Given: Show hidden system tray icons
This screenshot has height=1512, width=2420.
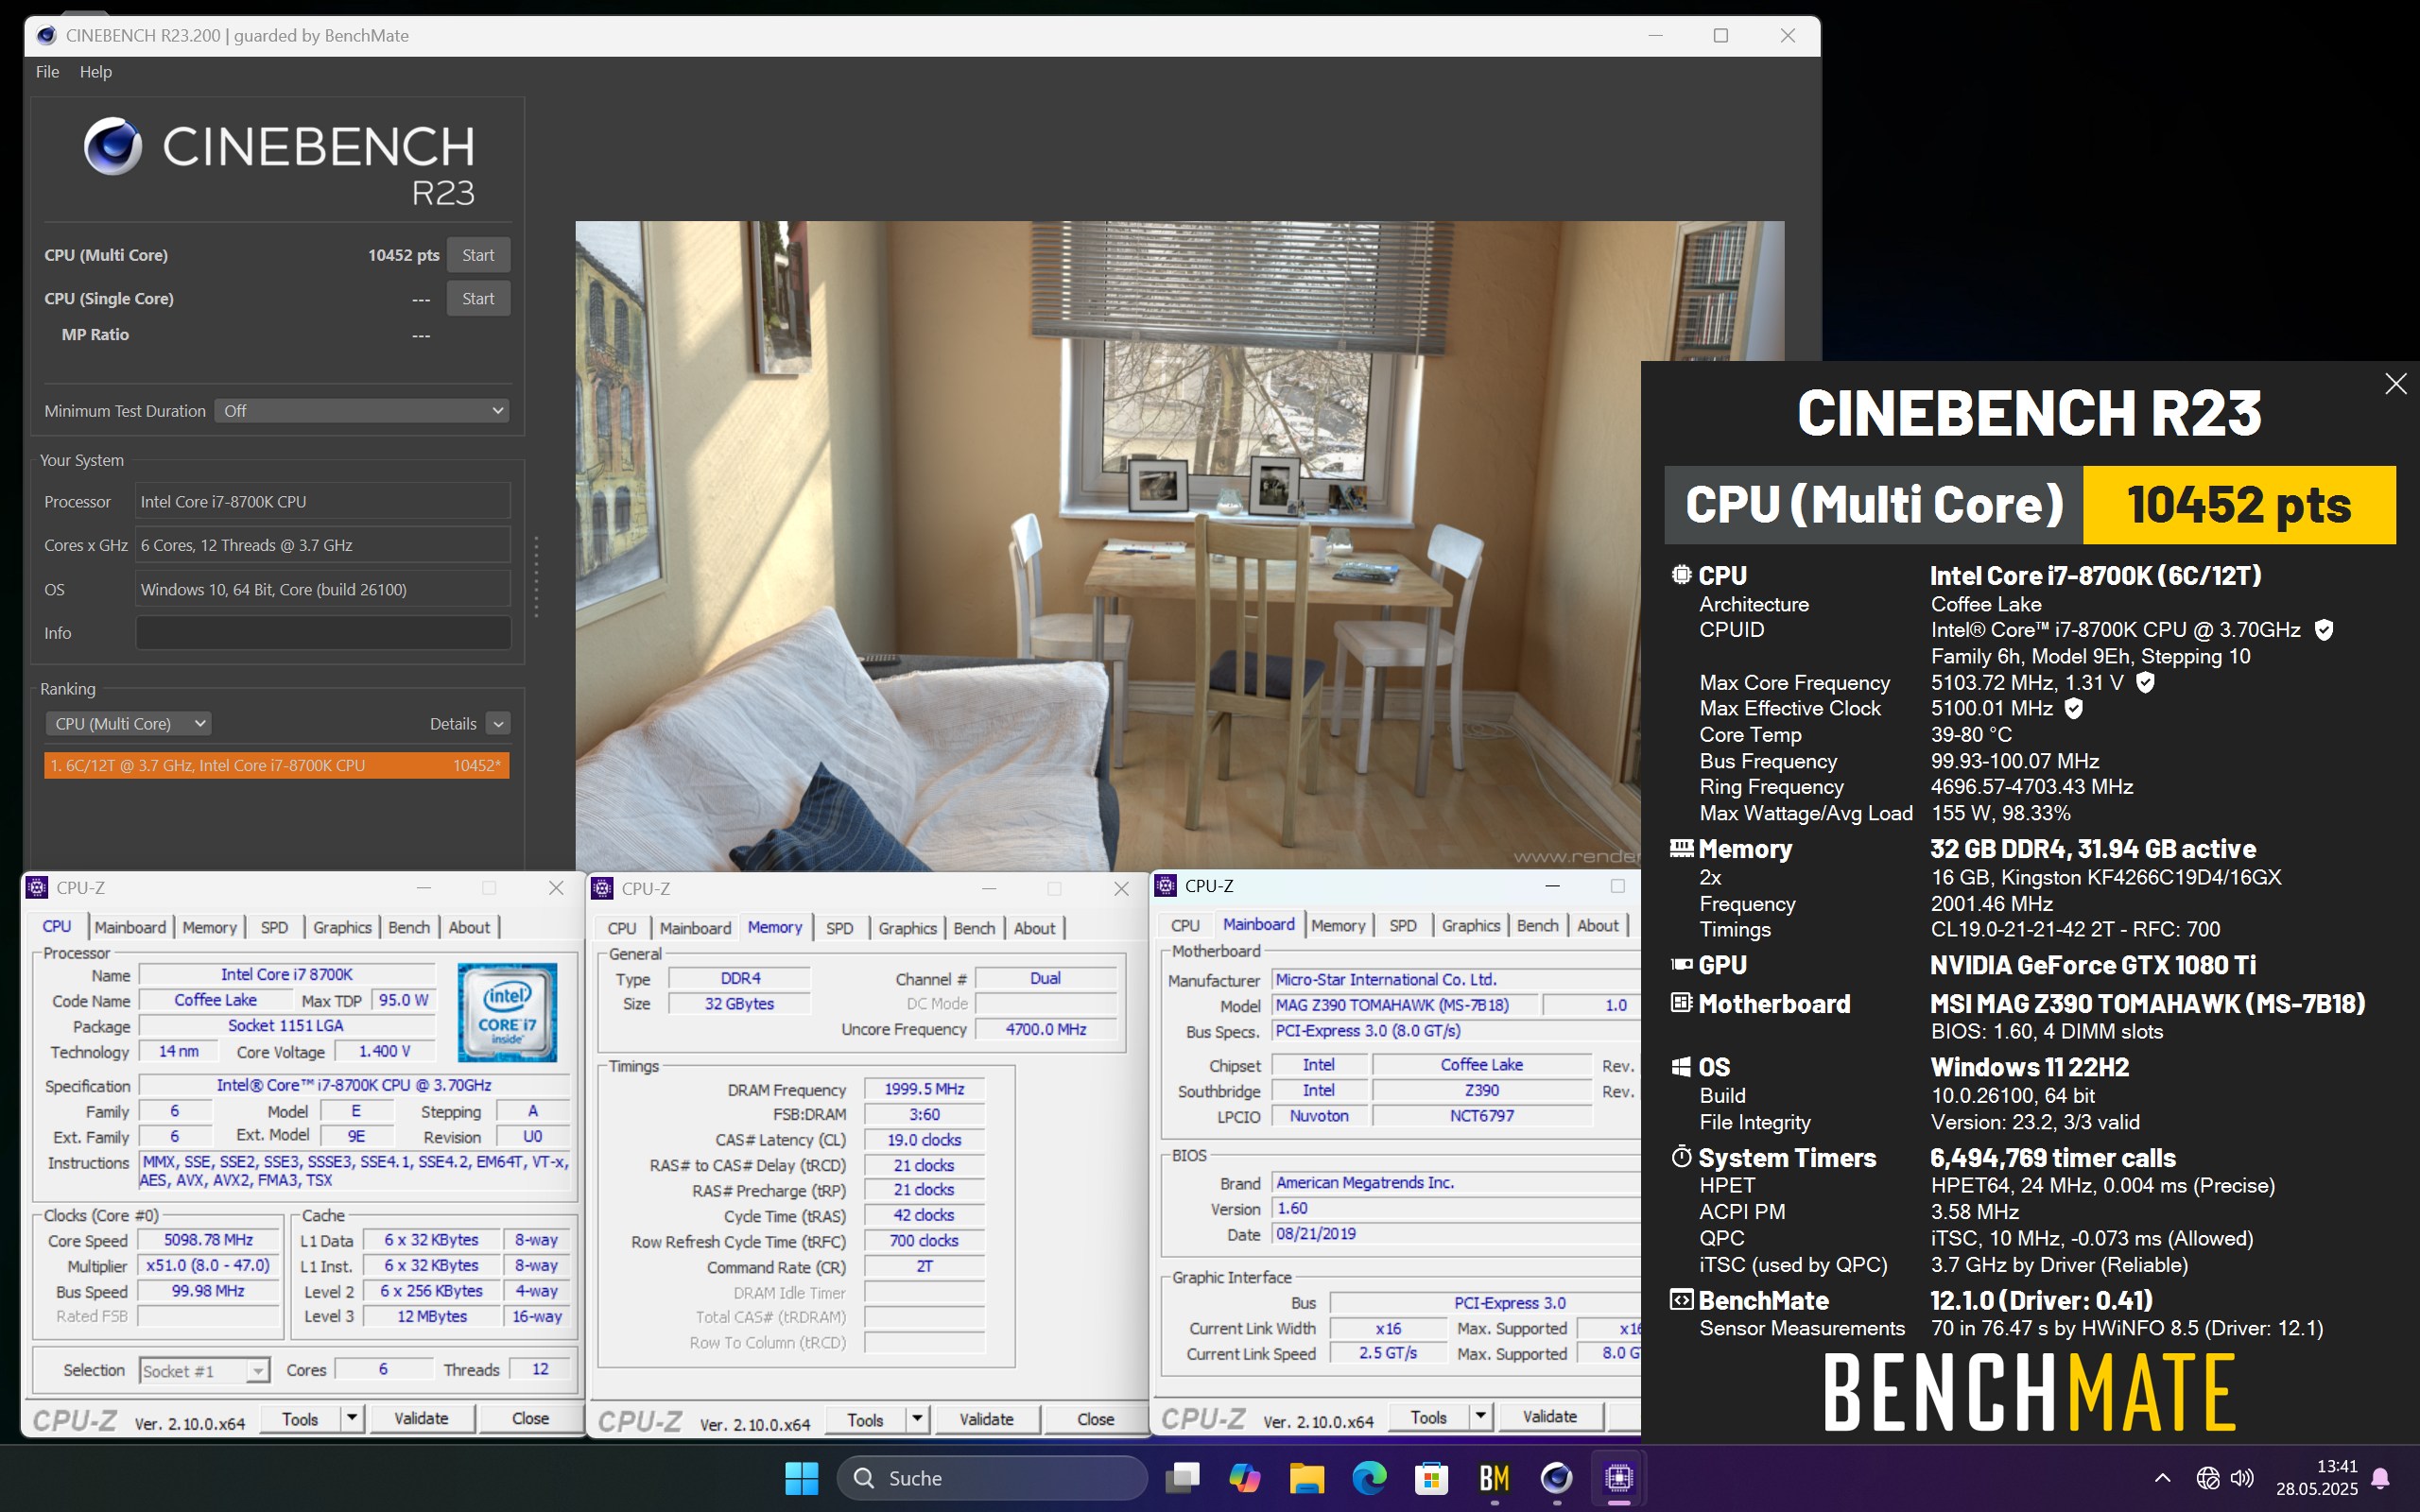Looking at the screenshot, I should click(x=2162, y=1477).
